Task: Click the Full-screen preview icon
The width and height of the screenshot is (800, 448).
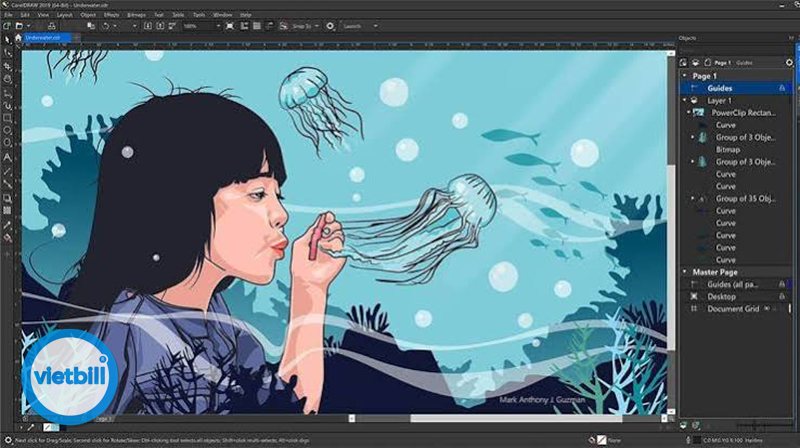Action: (230, 26)
